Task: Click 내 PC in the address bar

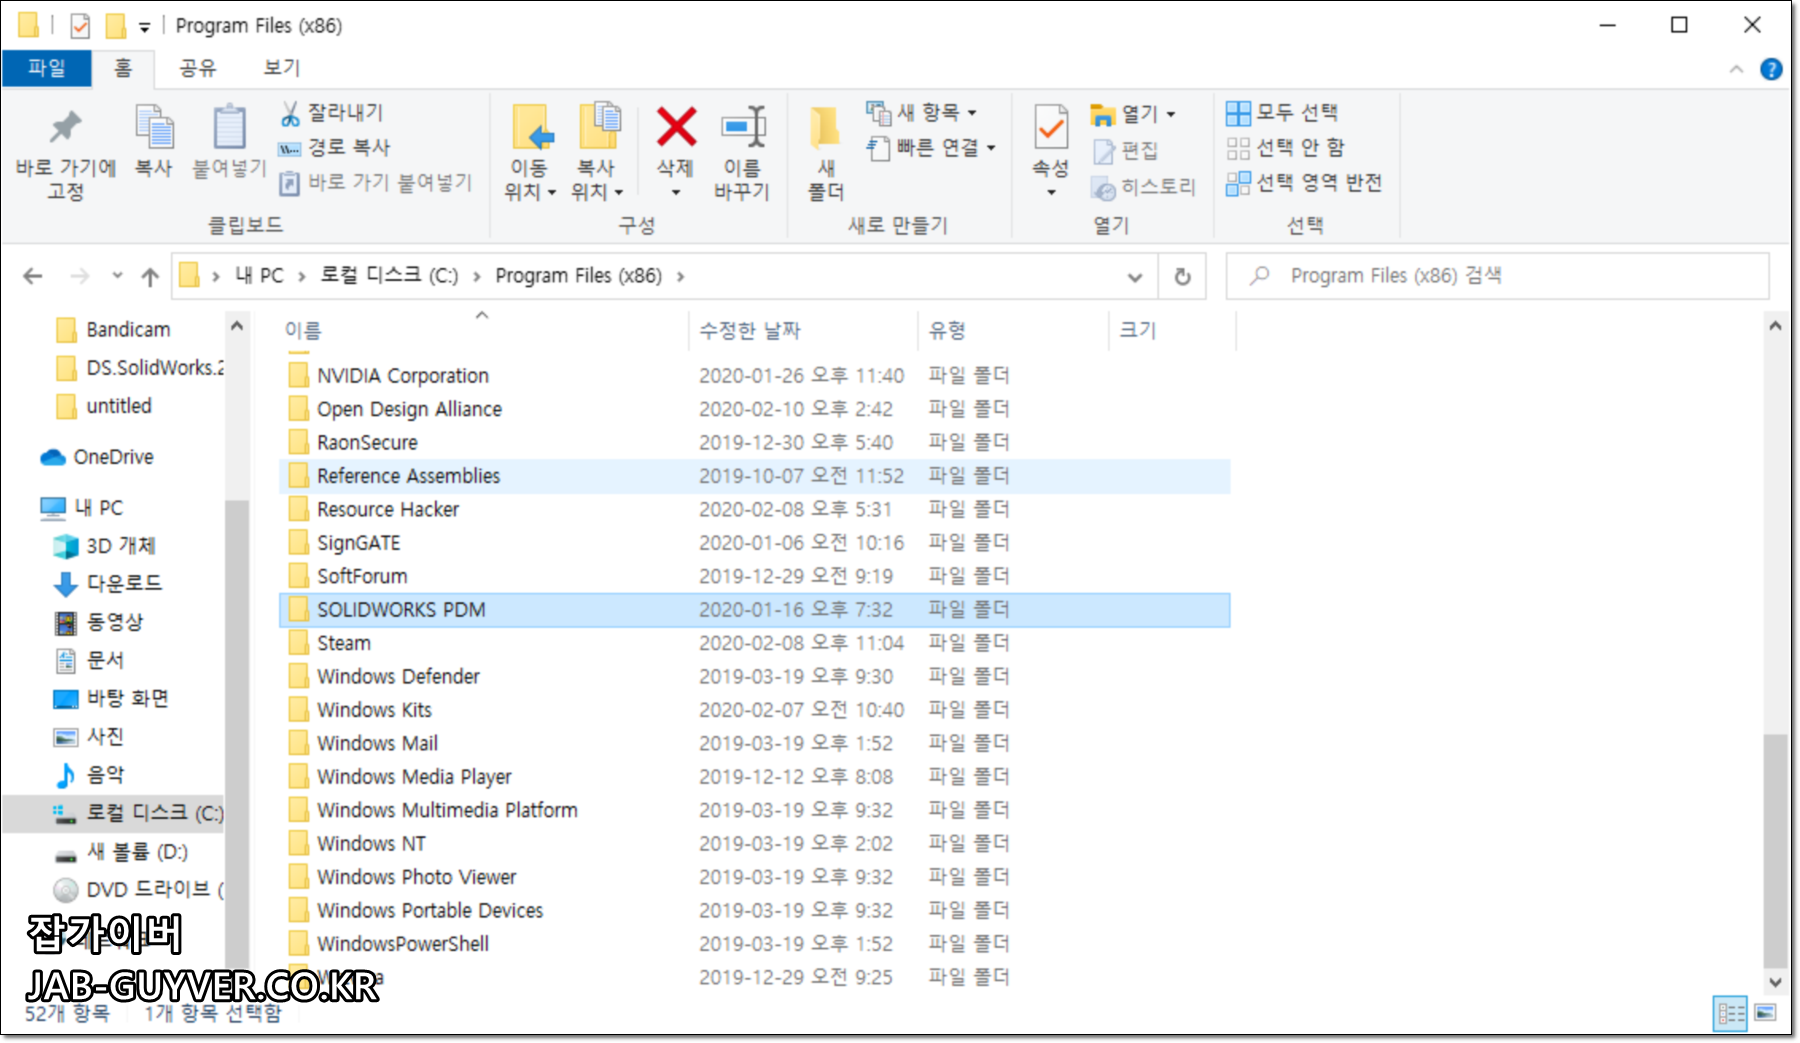Action: [x=259, y=276]
